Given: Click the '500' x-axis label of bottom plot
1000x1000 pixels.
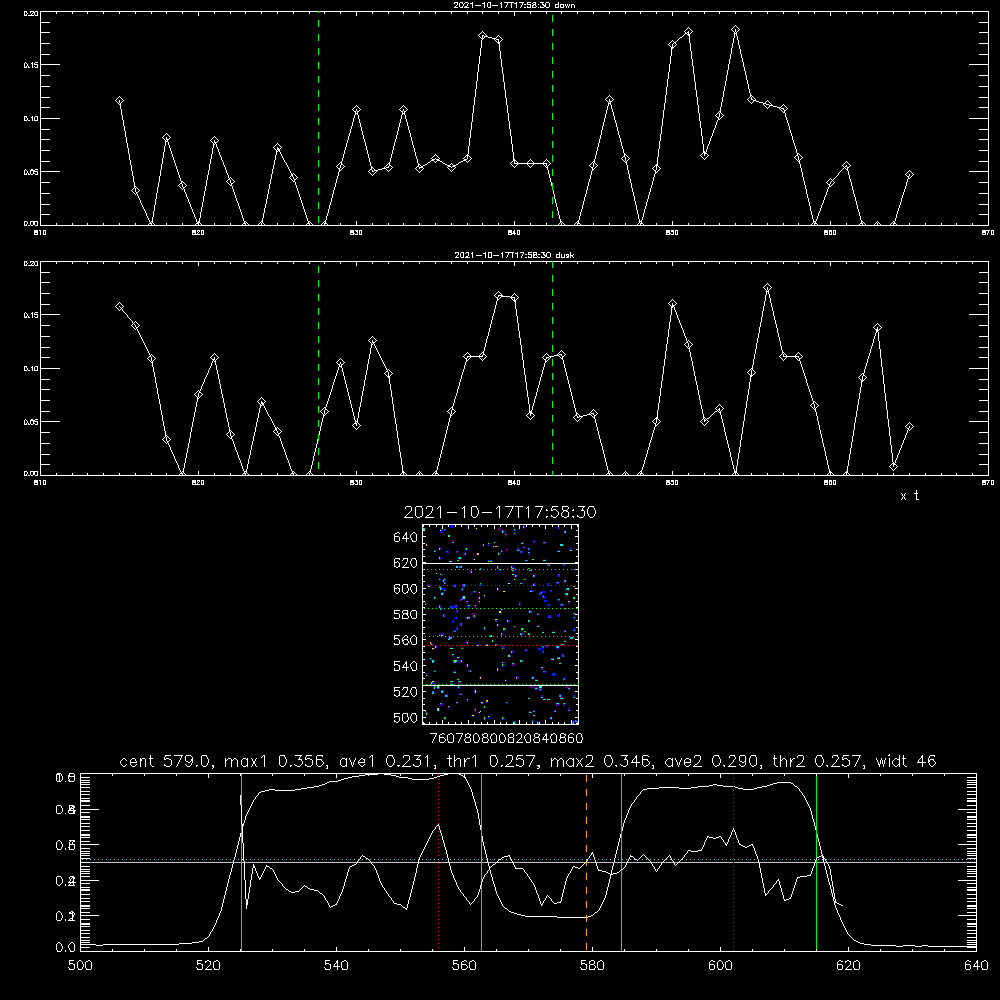Looking at the screenshot, I should click(80, 966).
